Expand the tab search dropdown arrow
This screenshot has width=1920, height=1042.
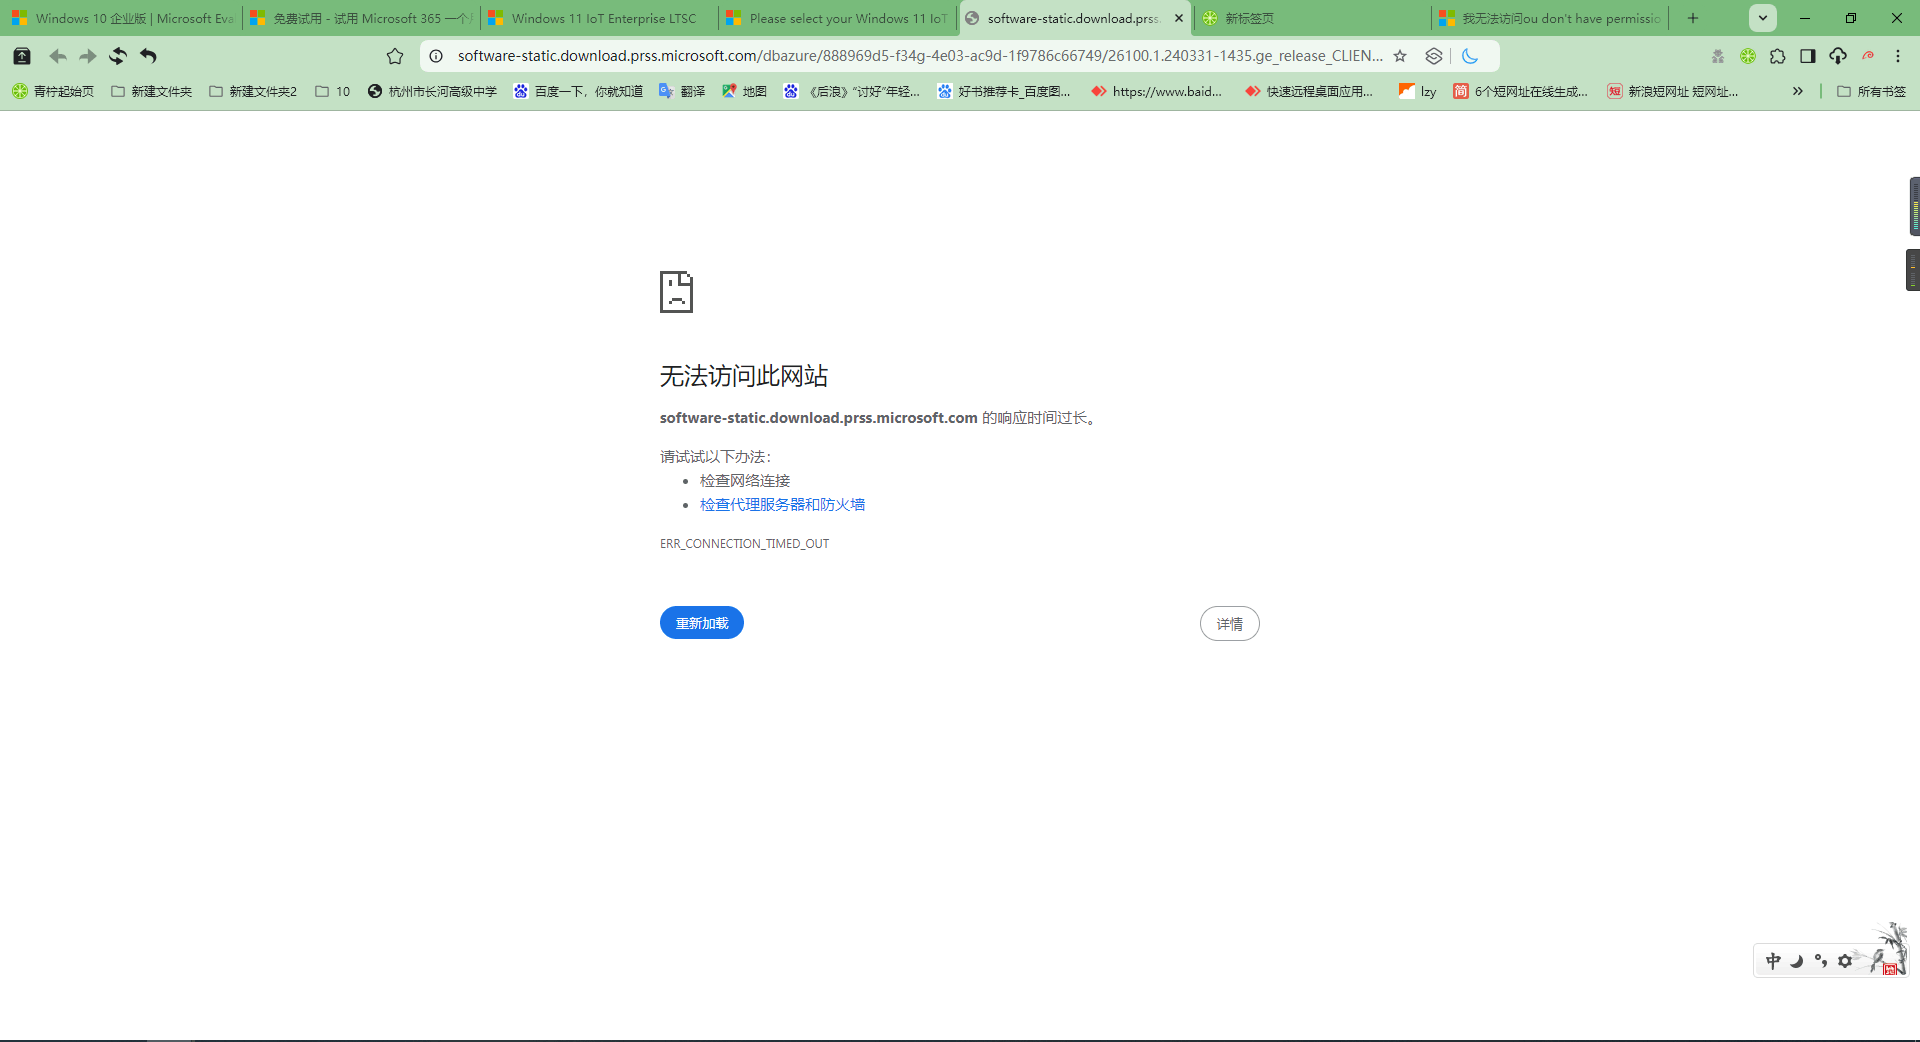(x=1762, y=18)
